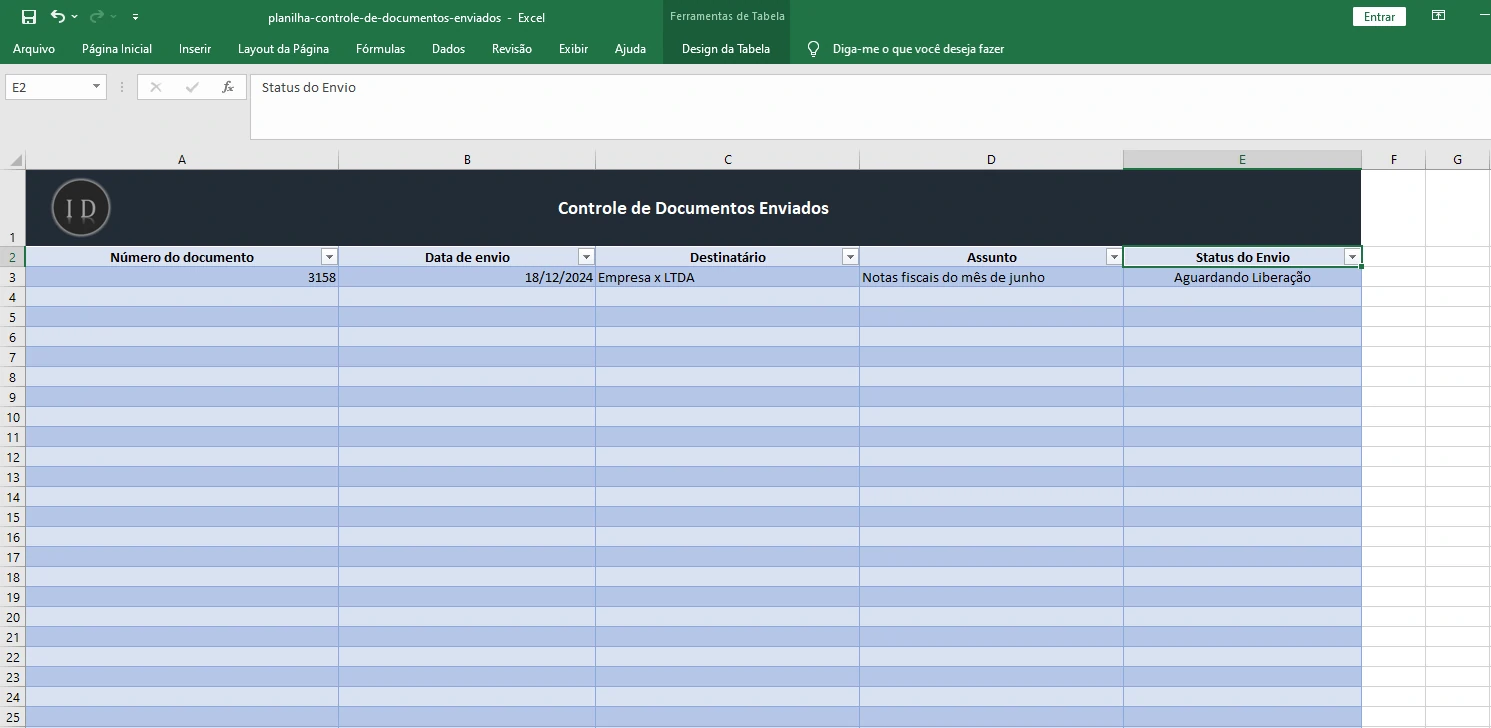Cancel entry using the X icon
The height and width of the screenshot is (728, 1491).
pos(155,87)
